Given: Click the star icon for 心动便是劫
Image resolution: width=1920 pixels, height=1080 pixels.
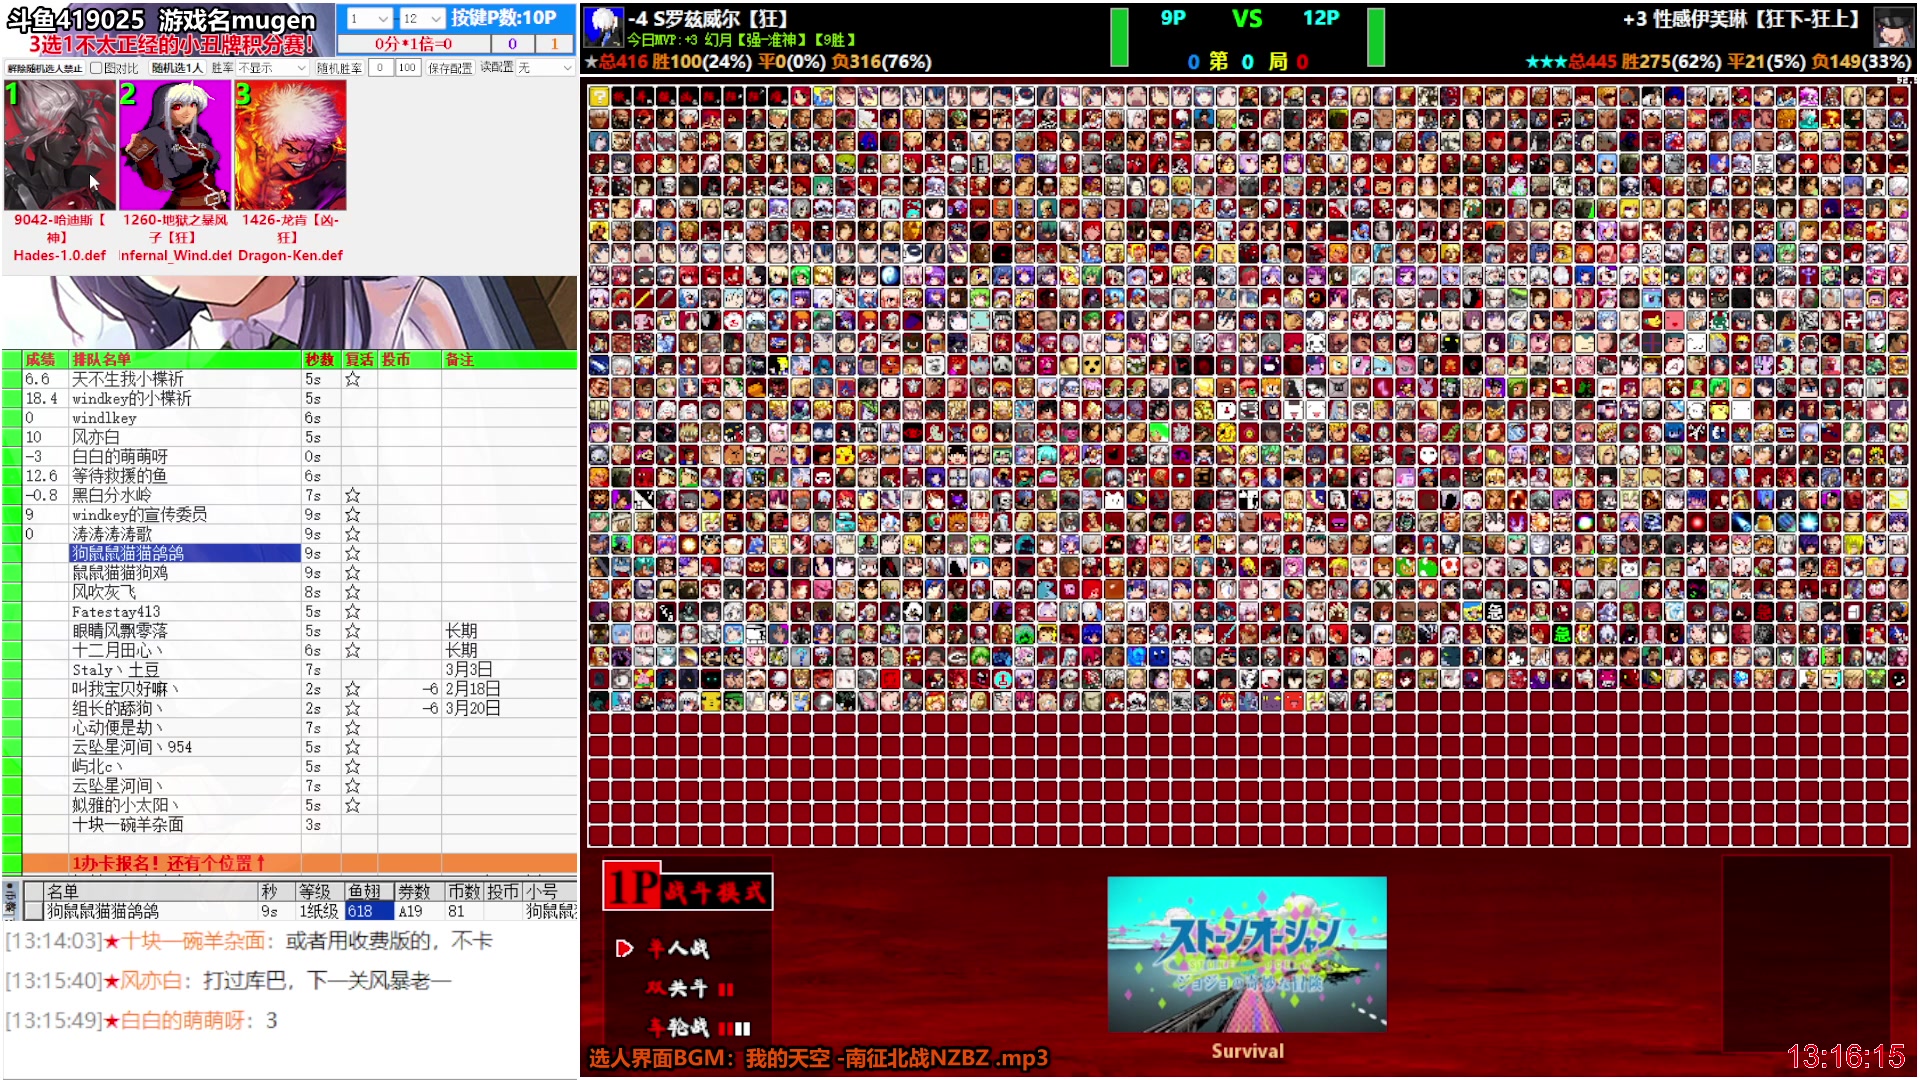Looking at the screenshot, I should 352,727.
